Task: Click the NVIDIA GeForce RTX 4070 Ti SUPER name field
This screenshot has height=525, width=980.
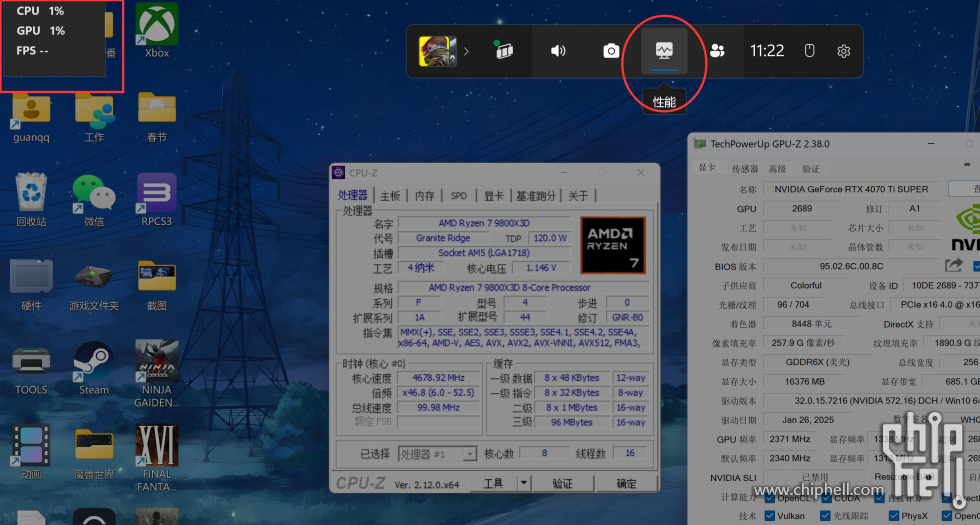Action: click(x=851, y=189)
